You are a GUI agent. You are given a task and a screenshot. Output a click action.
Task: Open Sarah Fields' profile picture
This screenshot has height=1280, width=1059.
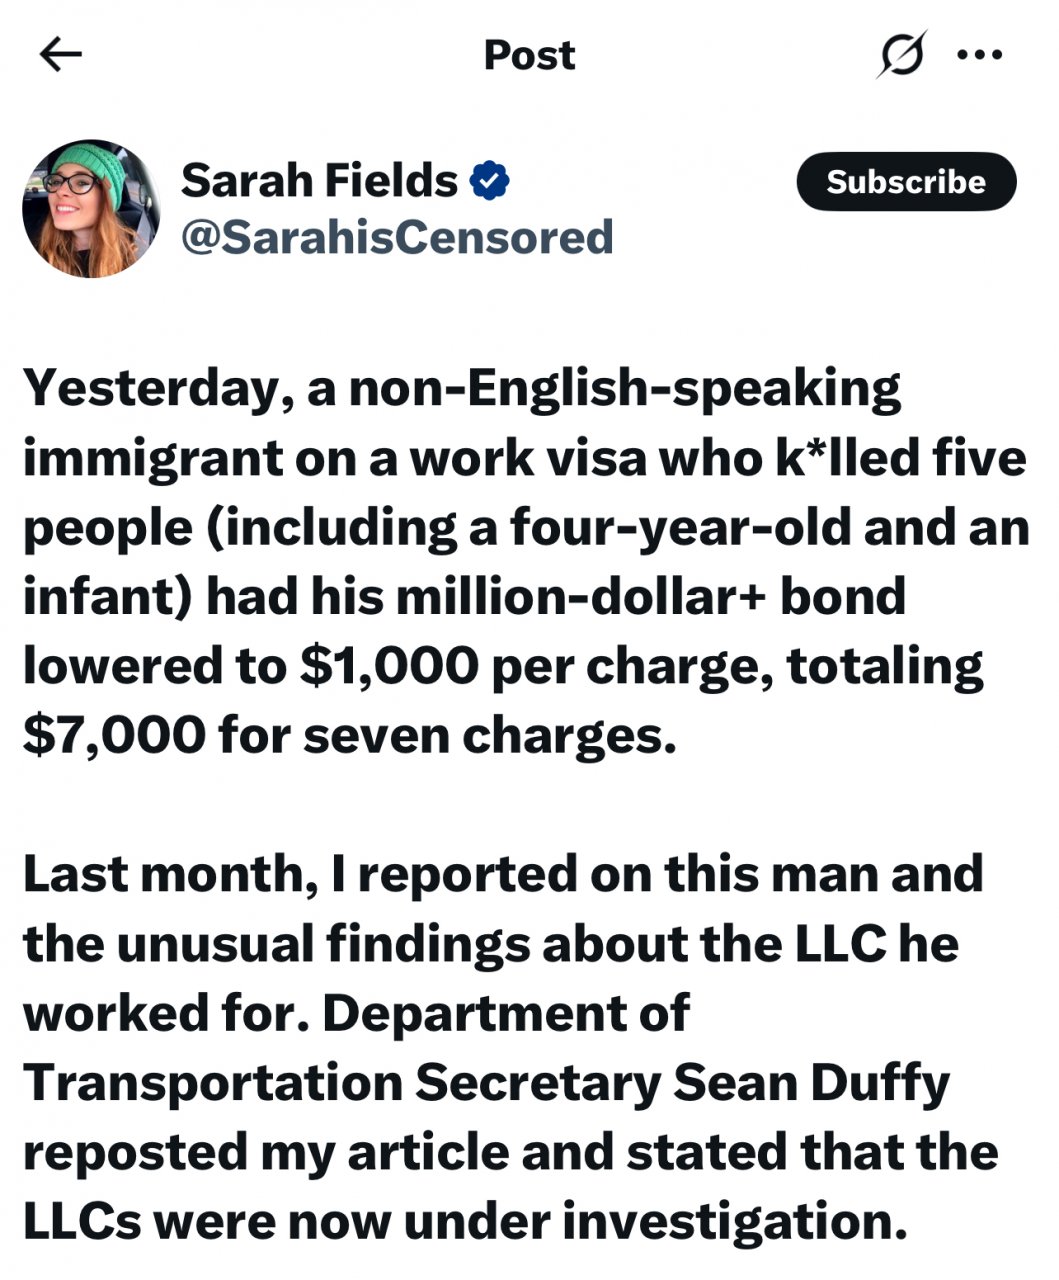pyautogui.click(x=92, y=208)
